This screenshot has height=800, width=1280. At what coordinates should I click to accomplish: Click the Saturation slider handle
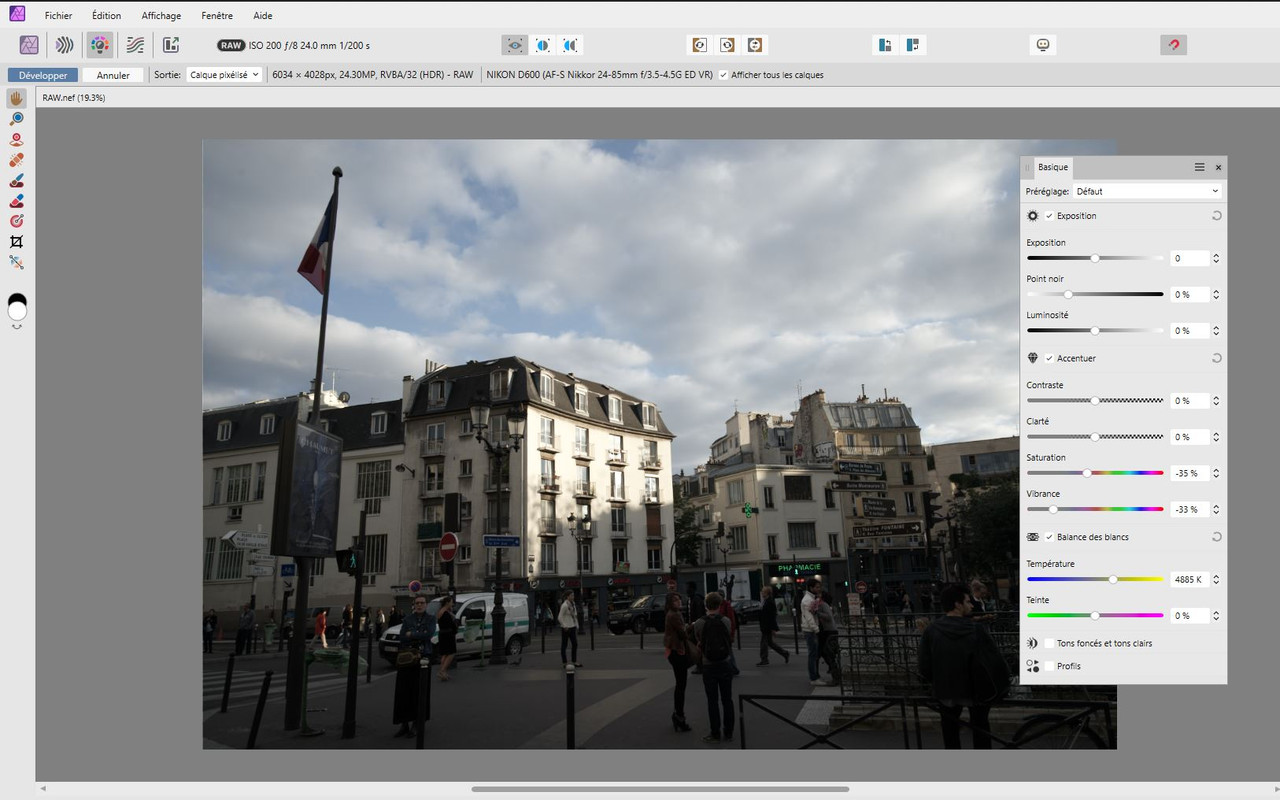coord(1087,473)
